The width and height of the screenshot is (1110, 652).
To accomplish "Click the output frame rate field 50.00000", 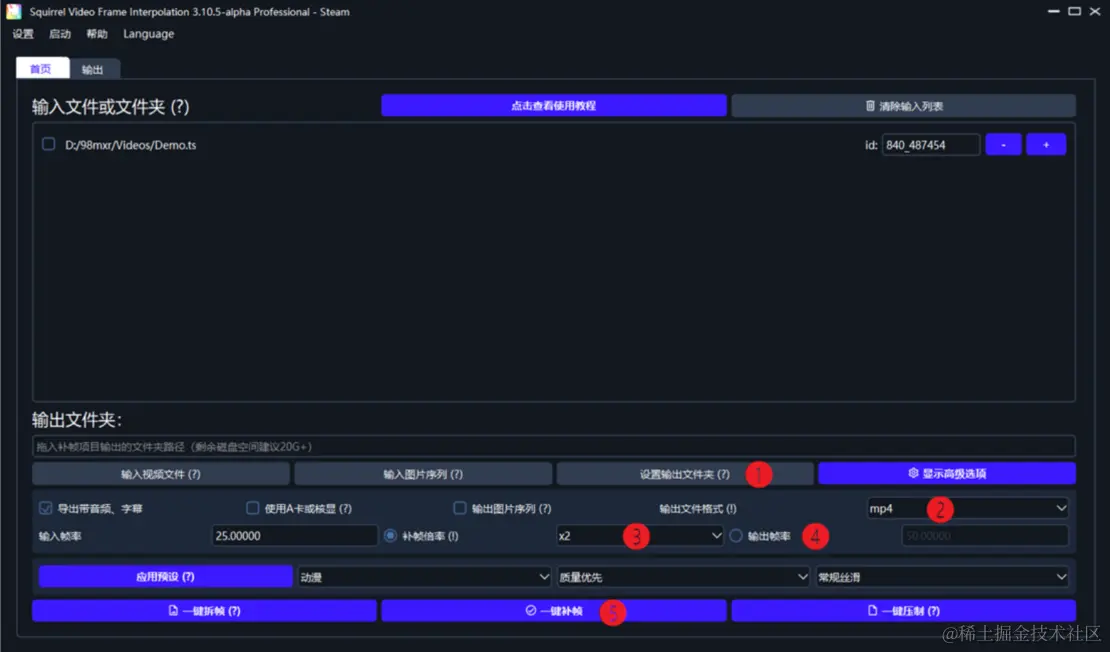I will tap(985, 536).
